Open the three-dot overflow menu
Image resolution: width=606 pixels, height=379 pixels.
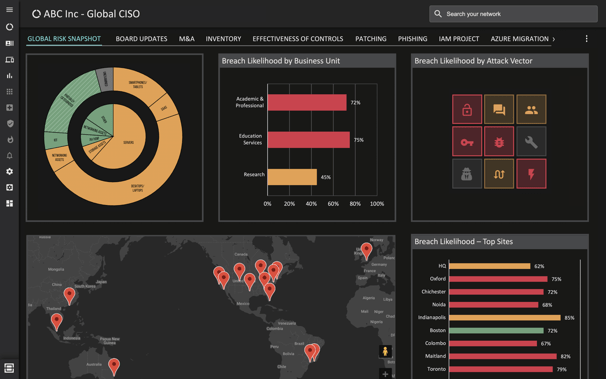(x=586, y=39)
